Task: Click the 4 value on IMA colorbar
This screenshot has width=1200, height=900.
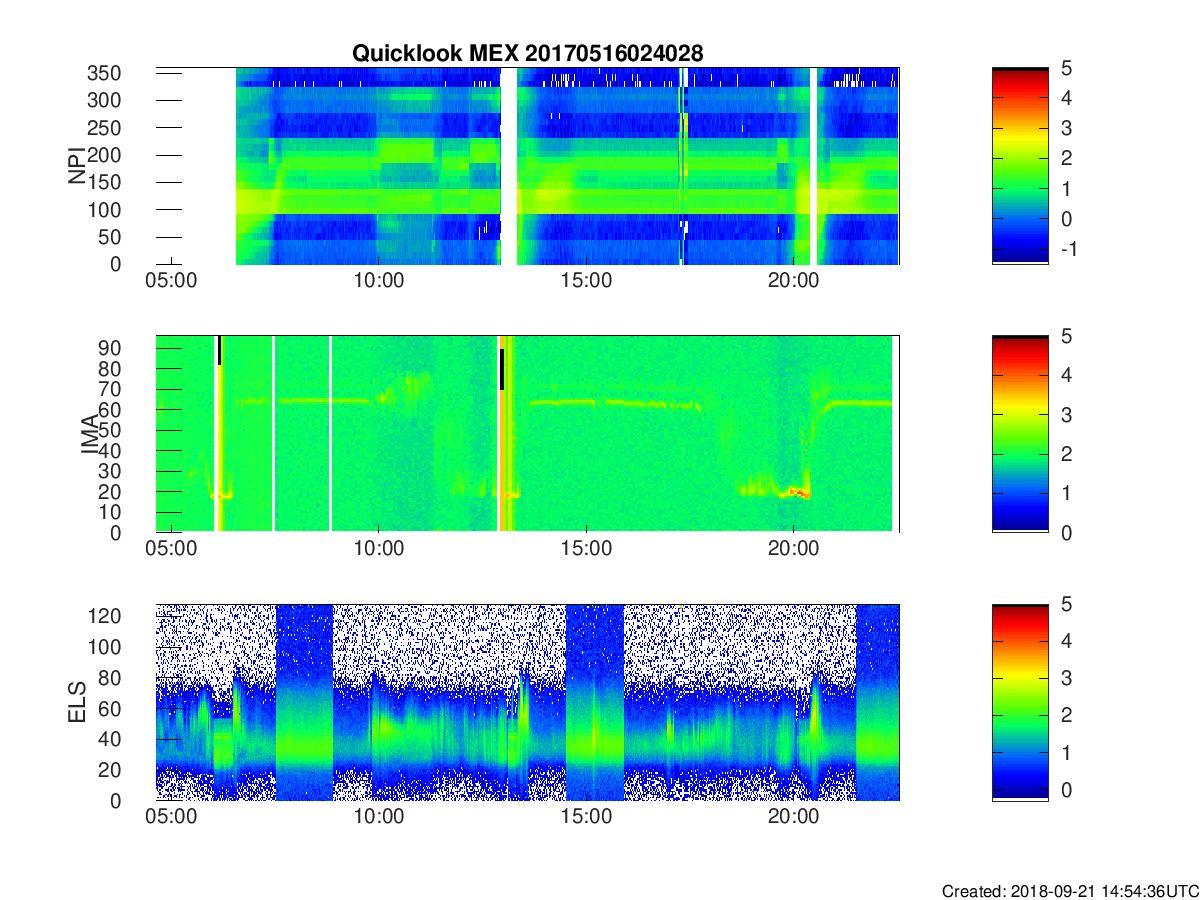Action: (x=1065, y=375)
